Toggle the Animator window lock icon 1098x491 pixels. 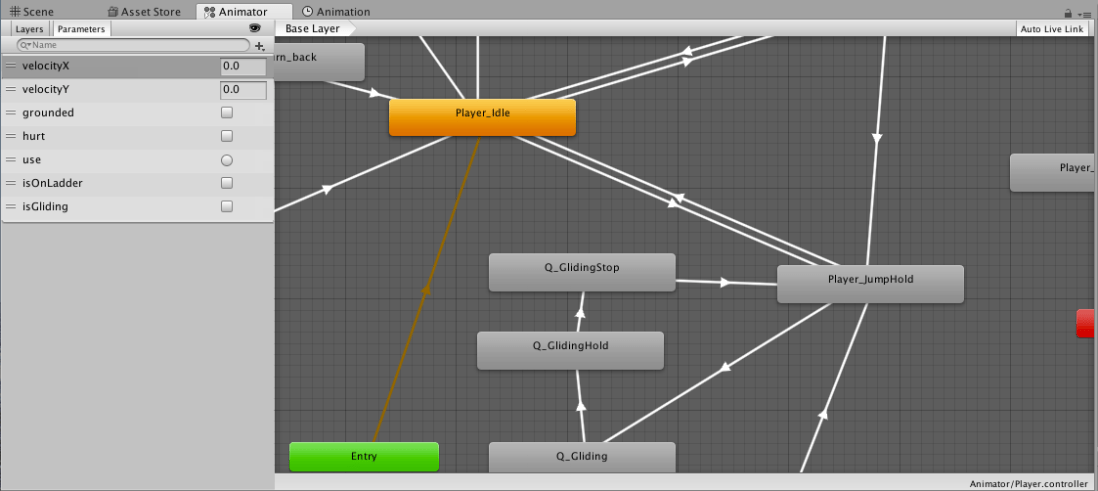1068,13
